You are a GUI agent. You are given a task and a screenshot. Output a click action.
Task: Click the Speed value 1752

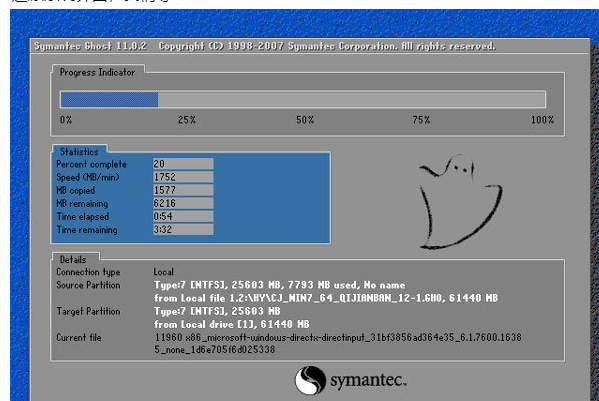183,177
